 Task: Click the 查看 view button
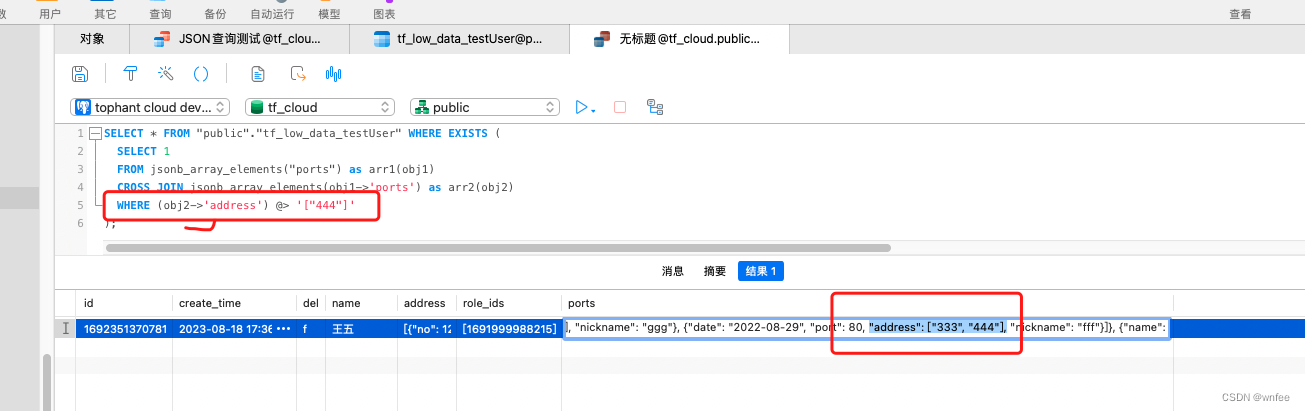pos(1240,14)
